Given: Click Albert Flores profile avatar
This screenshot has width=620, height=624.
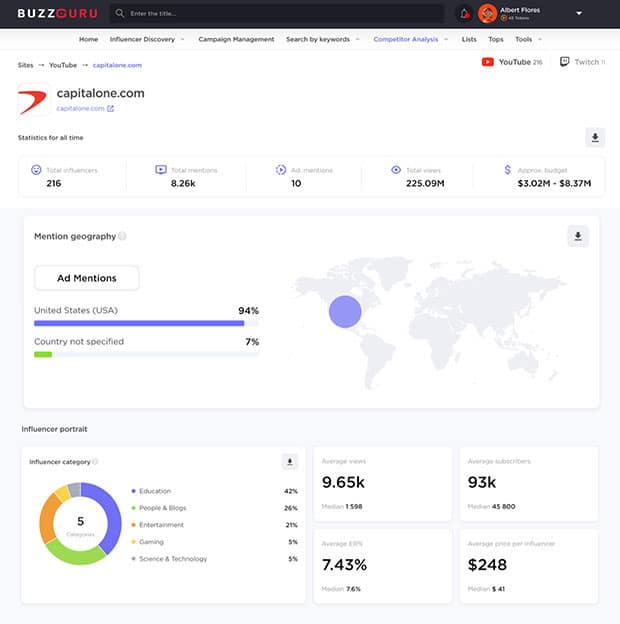Looking at the screenshot, I should [487, 14].
